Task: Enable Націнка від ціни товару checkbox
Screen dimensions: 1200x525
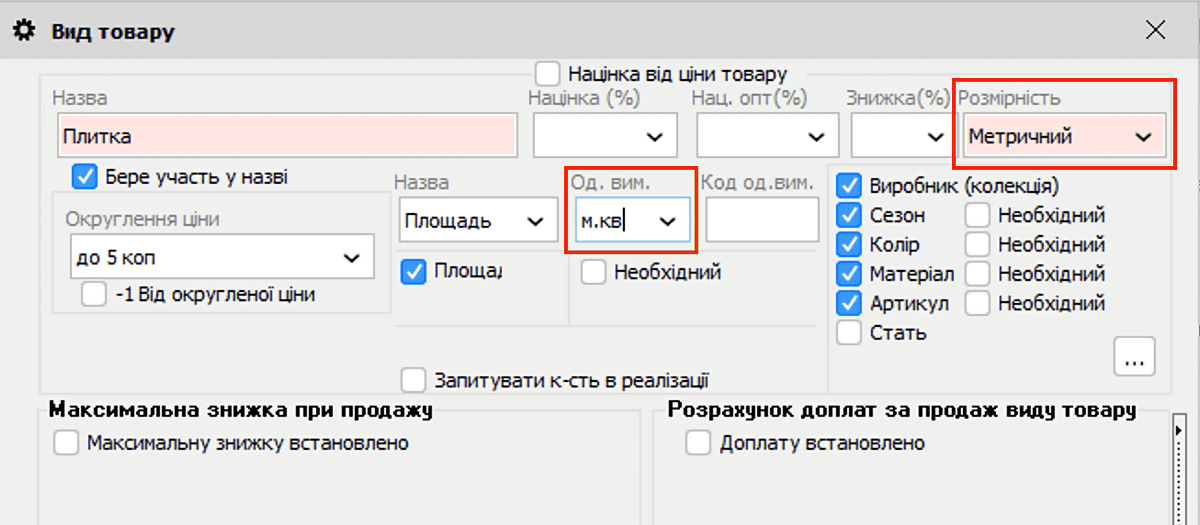Action: [x=548, y=74]
